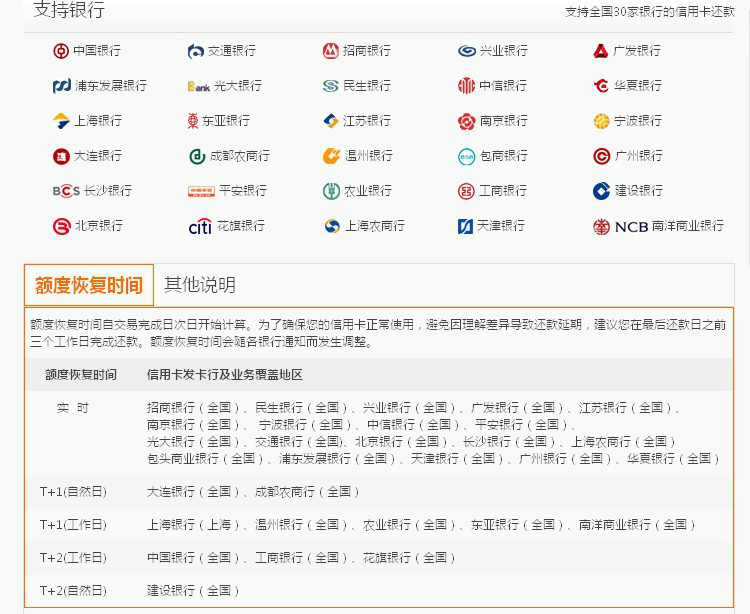Click the 北京银行 red logo icon
Image resolution: width=750 pixels, height=614 pixels.
(61, 226)
